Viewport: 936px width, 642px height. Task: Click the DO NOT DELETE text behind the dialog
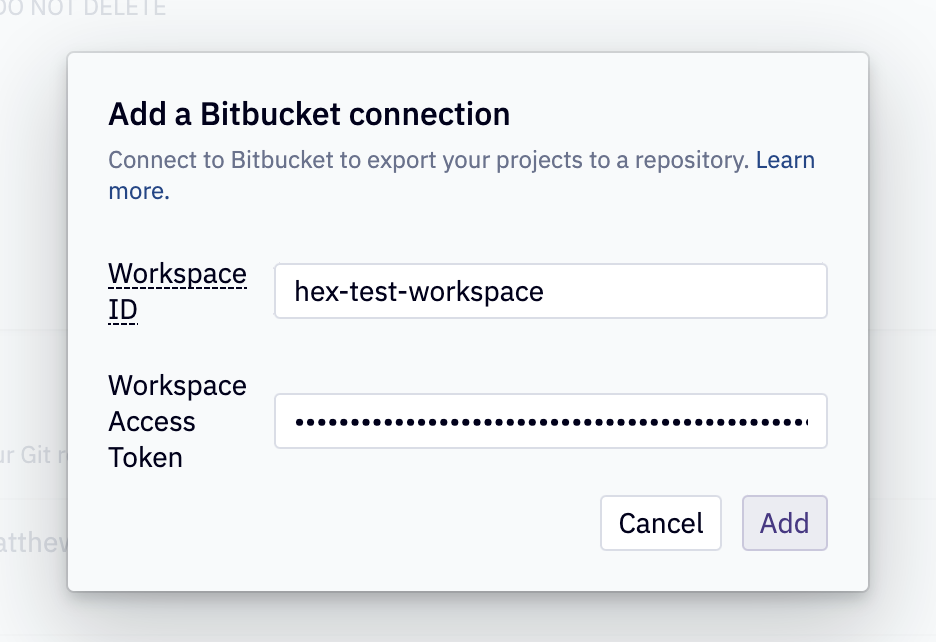(x=80, y=8)
